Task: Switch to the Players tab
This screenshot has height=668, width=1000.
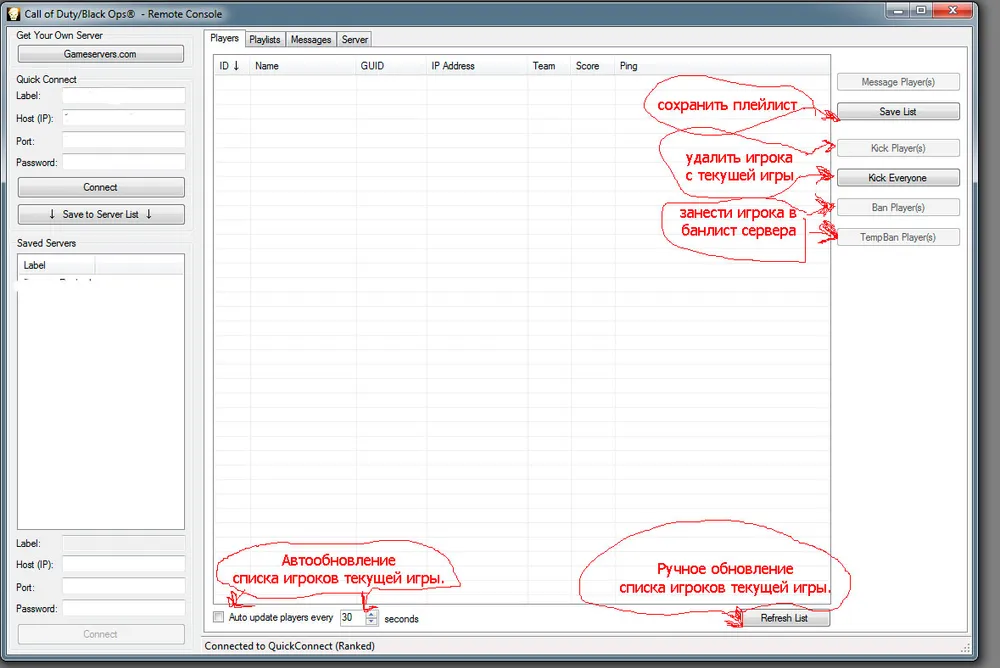Action: (x=224, y=38)
